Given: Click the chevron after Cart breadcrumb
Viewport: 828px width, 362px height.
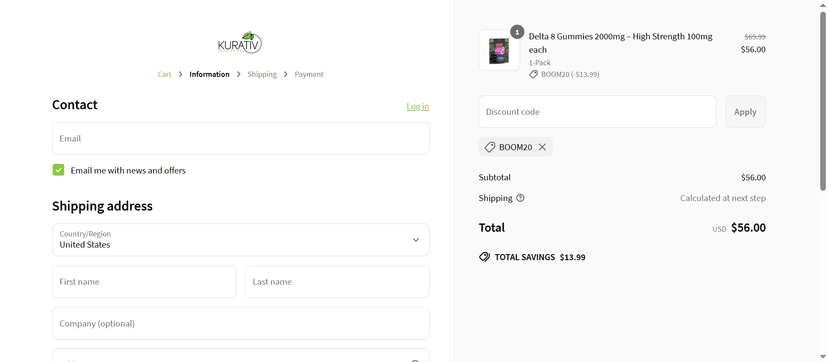Looking at the screenshot, I should coord(180,74).
